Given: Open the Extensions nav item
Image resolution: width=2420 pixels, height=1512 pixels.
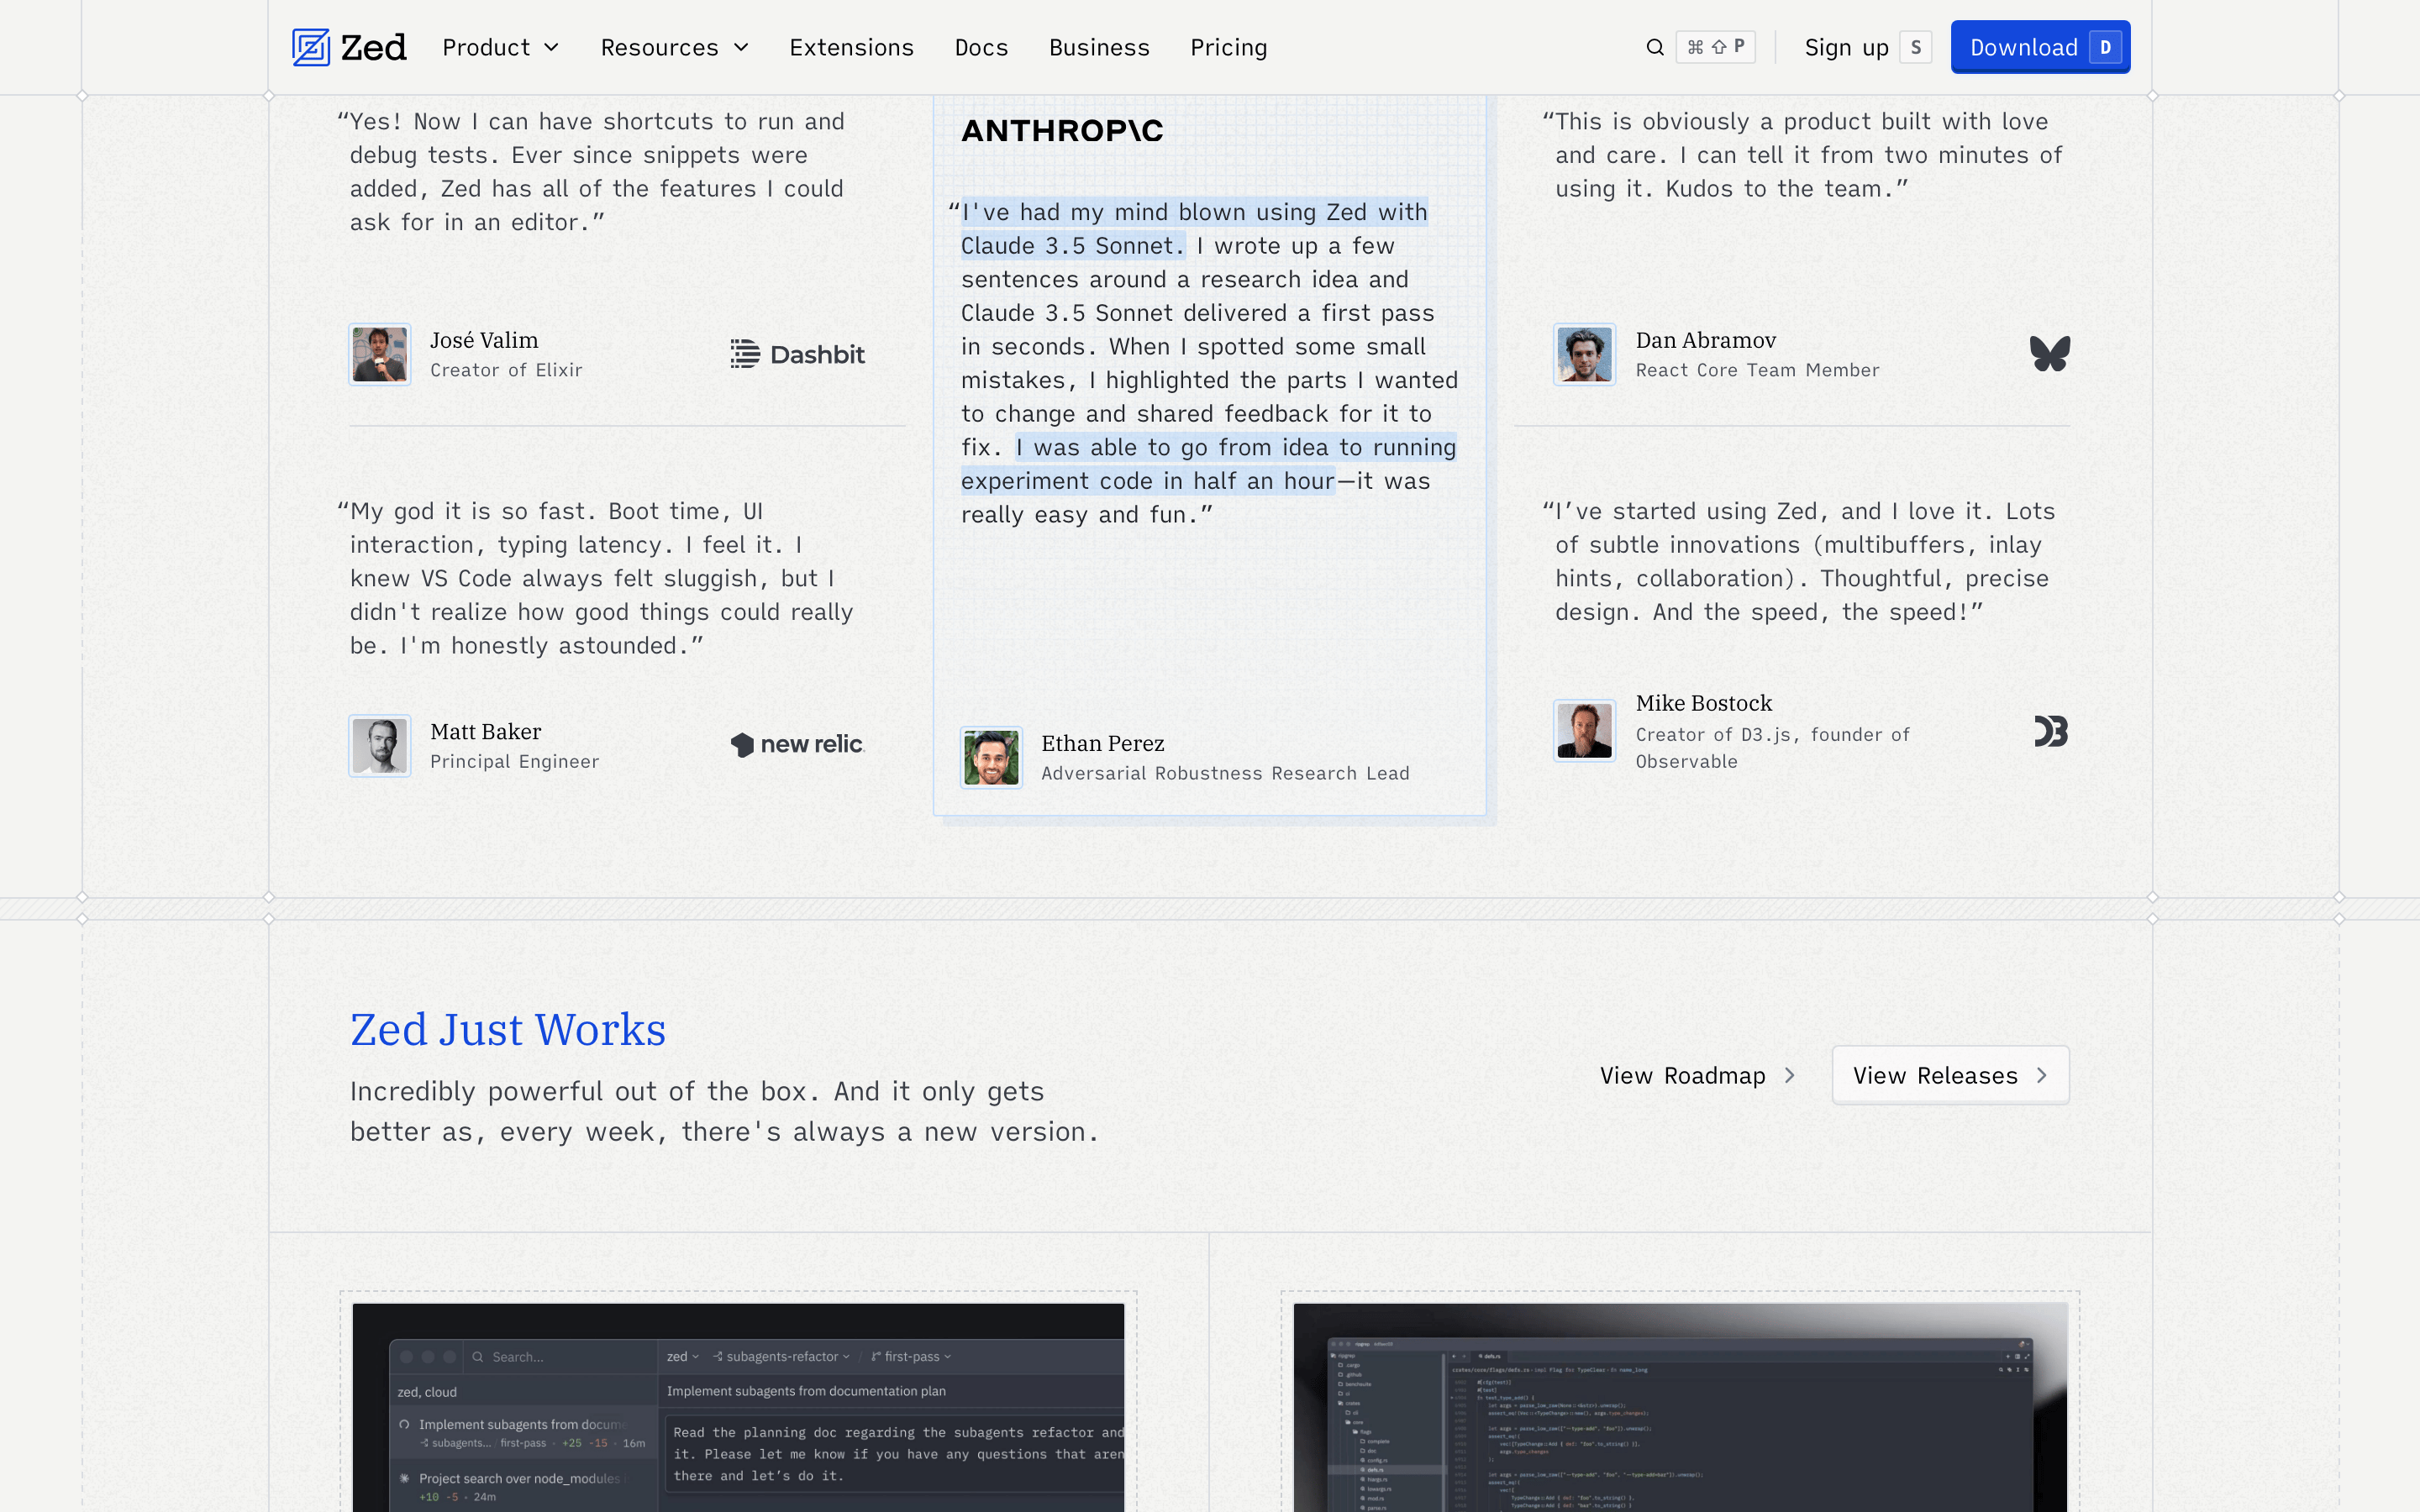Looking at the screenshot, I should [x=851, y=47].
